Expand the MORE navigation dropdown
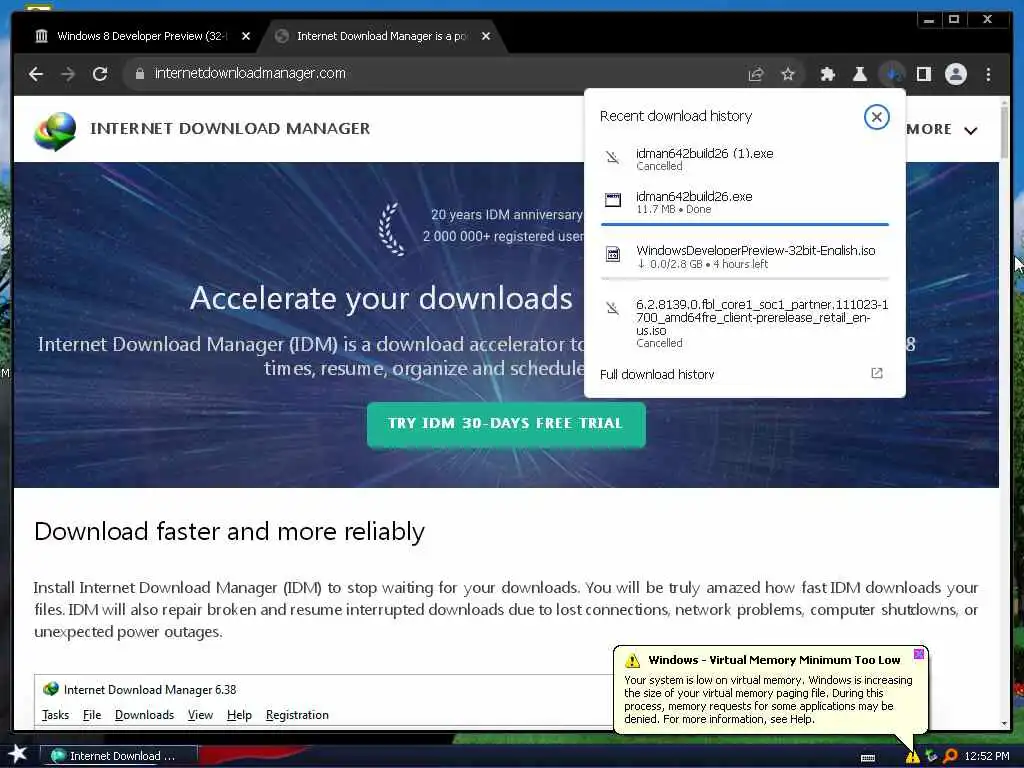 click(x=941, y=129)
